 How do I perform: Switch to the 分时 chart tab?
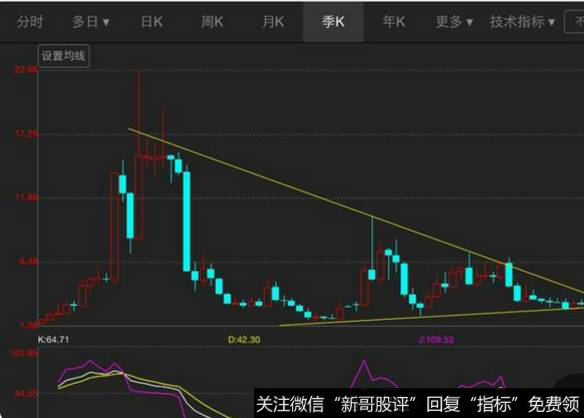tap(30, 22)
